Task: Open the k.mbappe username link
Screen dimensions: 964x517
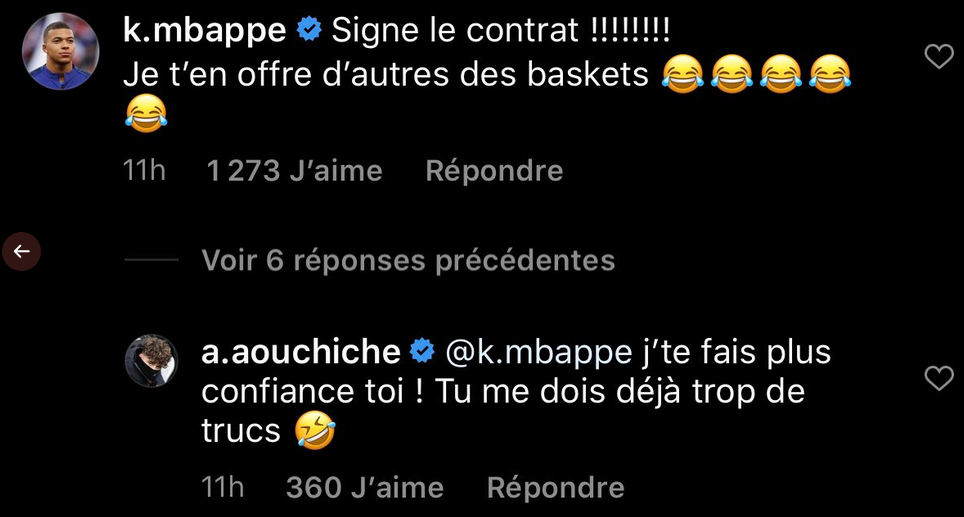Action: pos(203,31)
